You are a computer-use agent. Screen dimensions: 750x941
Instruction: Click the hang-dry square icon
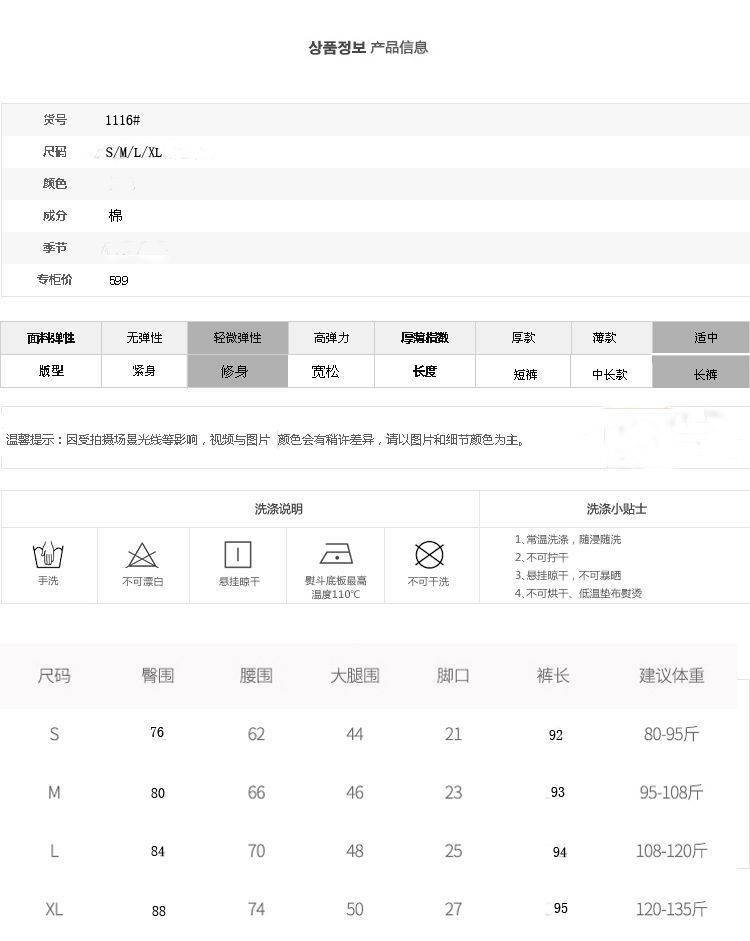[x=238, y=555]
